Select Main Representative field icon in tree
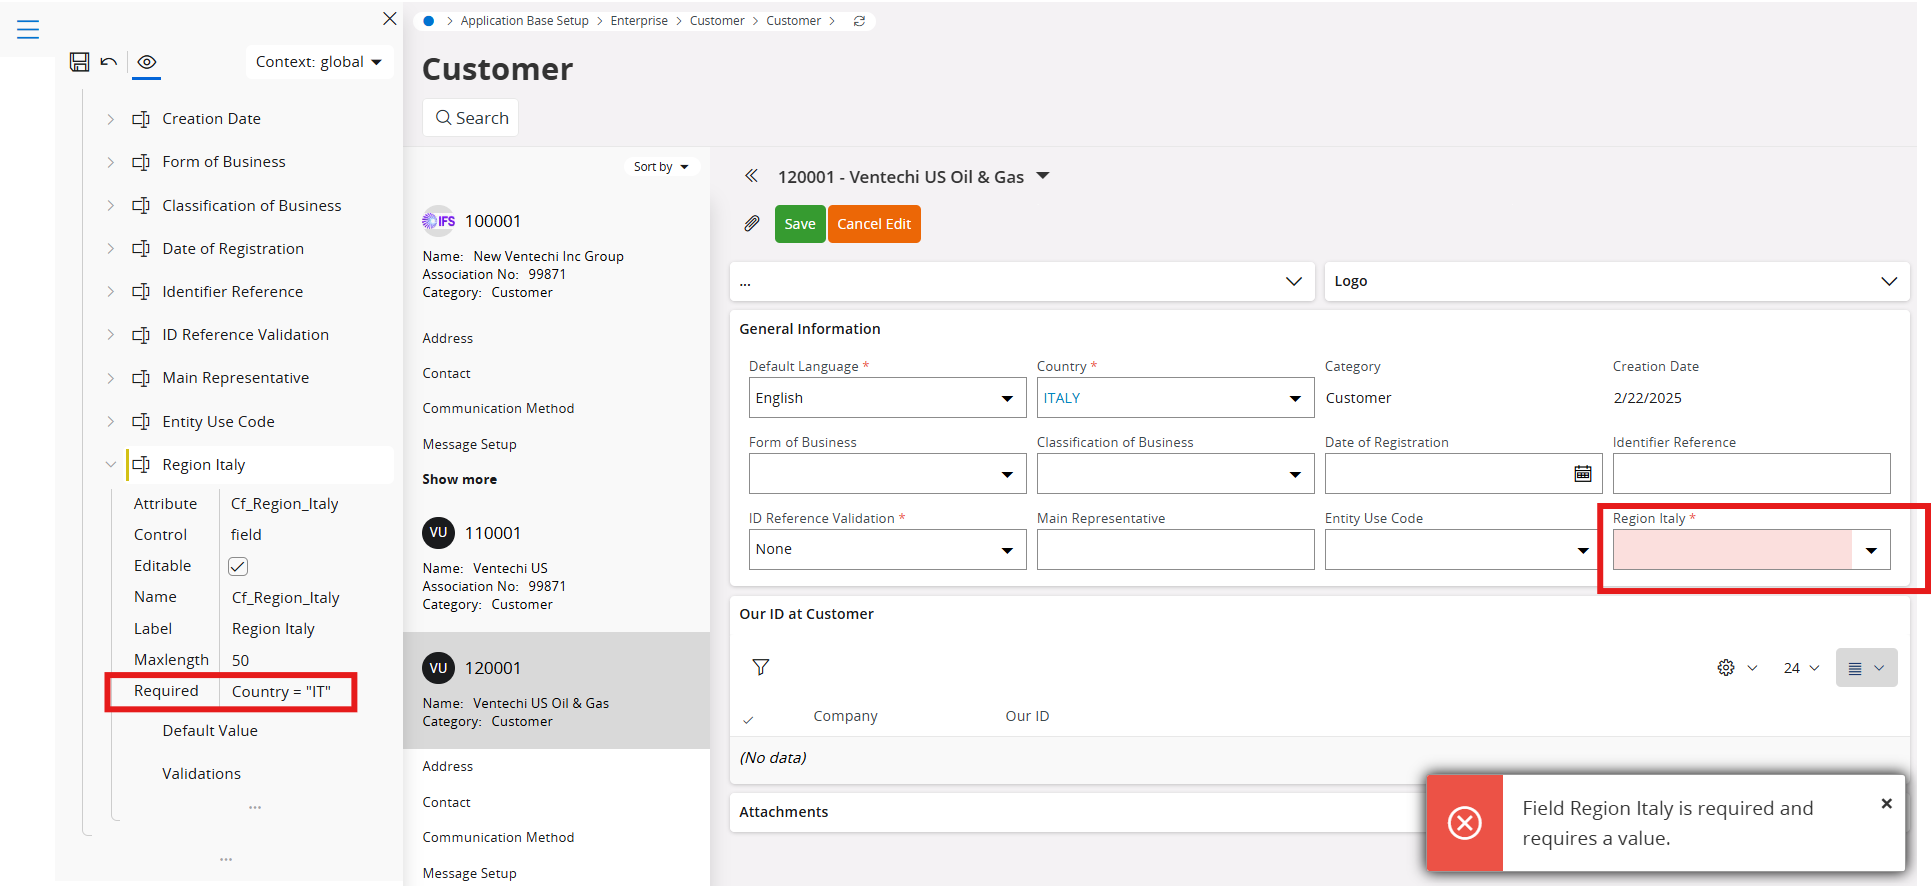Image resolution: width=1931 pixels, height=886 pixels. pos(141,378)
